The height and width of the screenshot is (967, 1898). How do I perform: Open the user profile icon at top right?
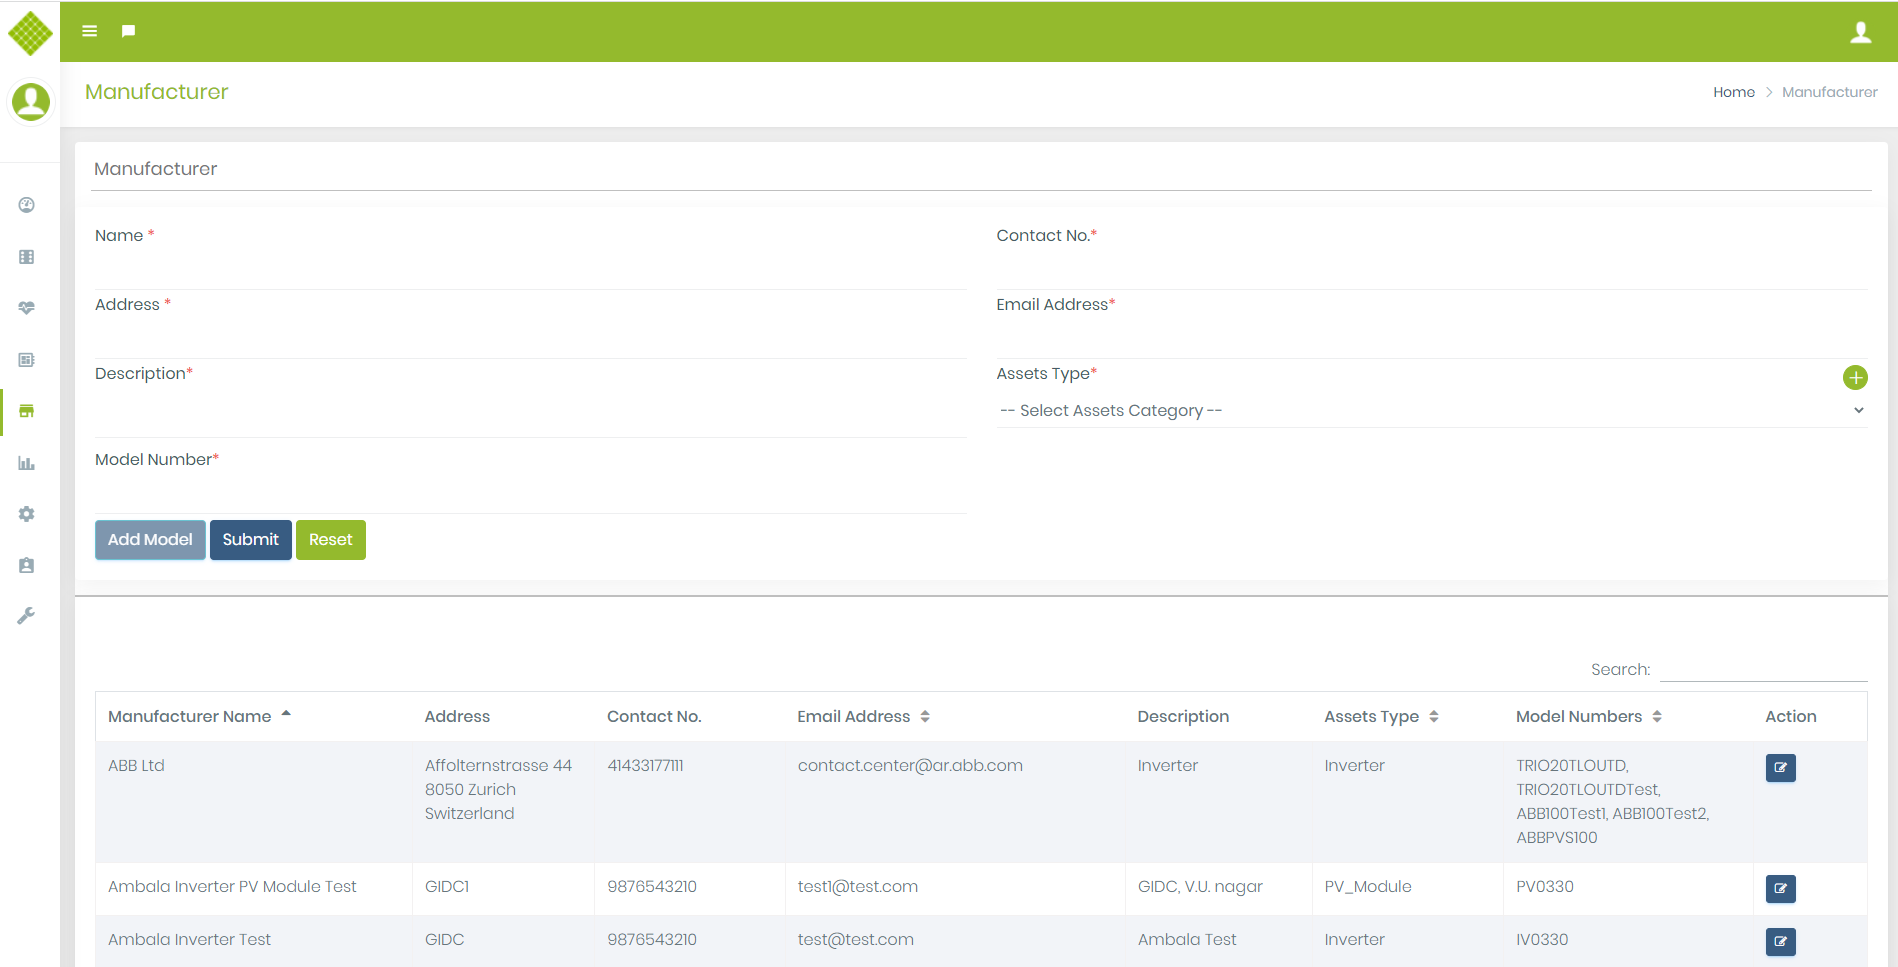pyautogui.click(x=1862, y=31)
